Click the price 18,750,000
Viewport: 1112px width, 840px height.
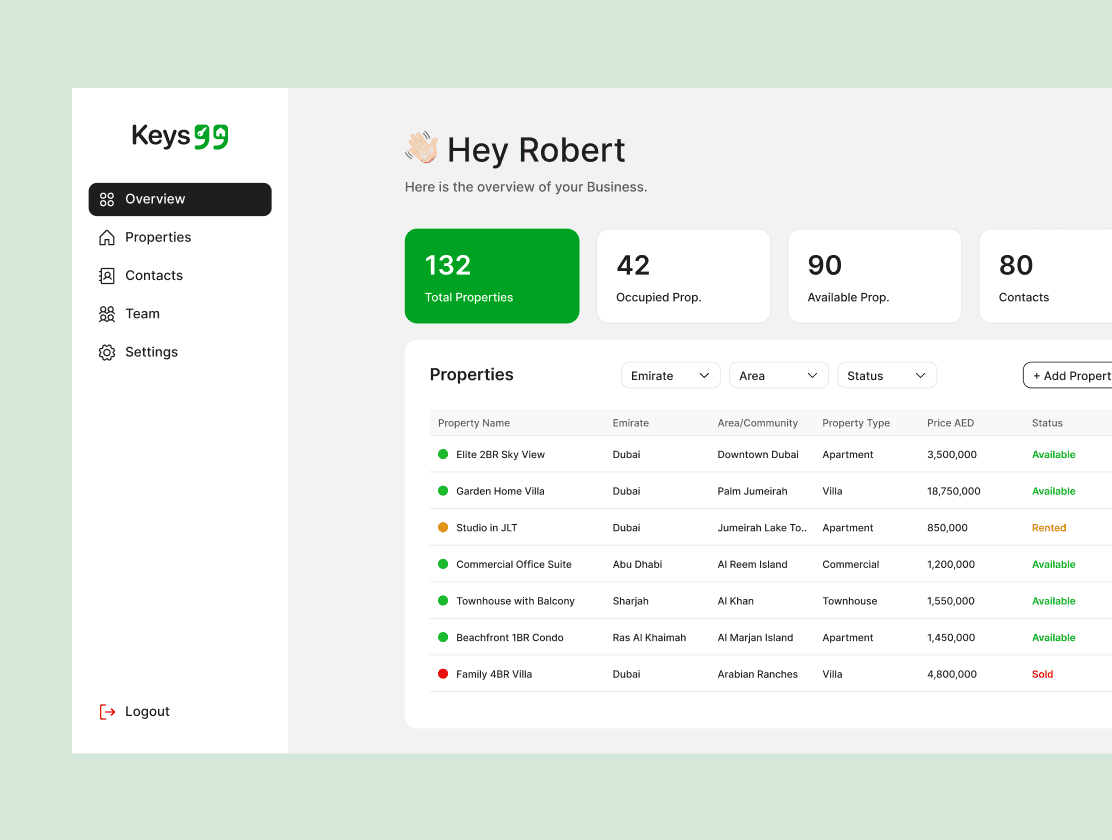[x=954, y=491]
